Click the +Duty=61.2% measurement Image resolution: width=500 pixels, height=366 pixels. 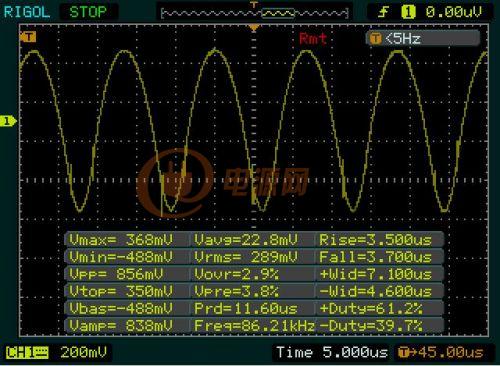click(x=371, y=308)
